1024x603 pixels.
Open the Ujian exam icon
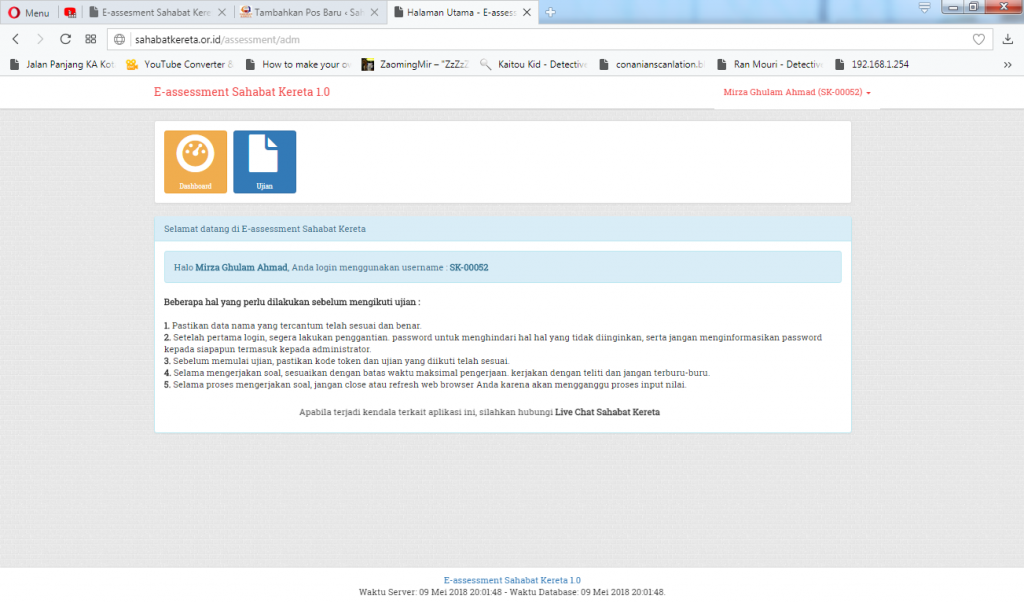(264, 161)
